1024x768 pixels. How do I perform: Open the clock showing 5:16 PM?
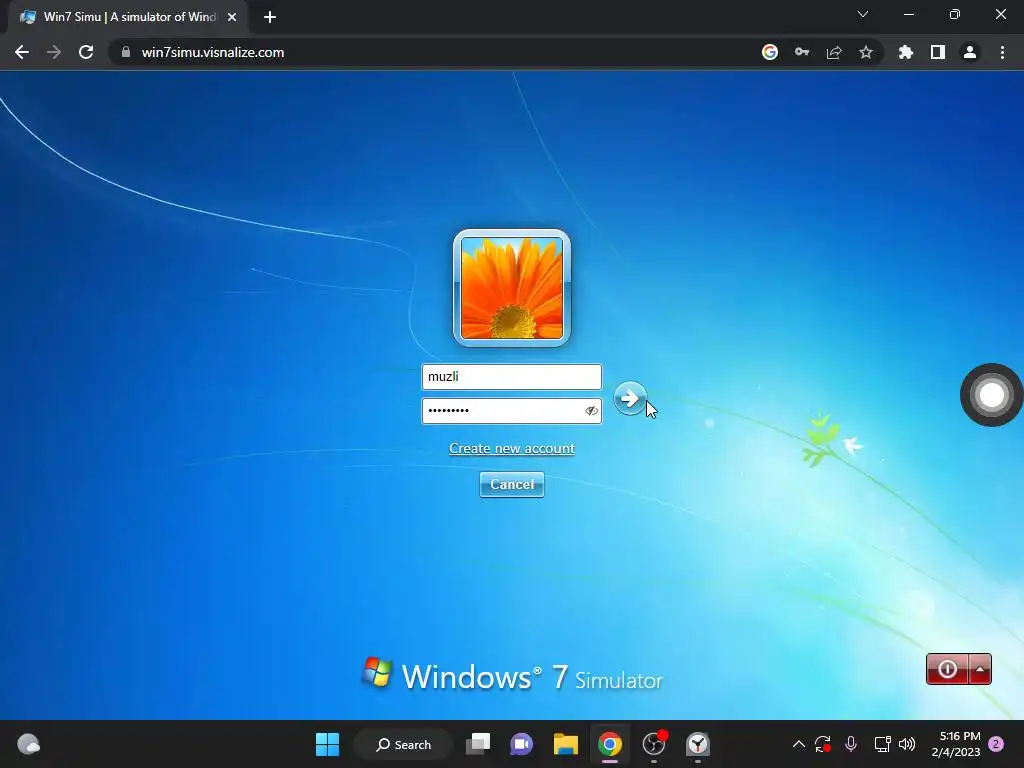(956, 744)
